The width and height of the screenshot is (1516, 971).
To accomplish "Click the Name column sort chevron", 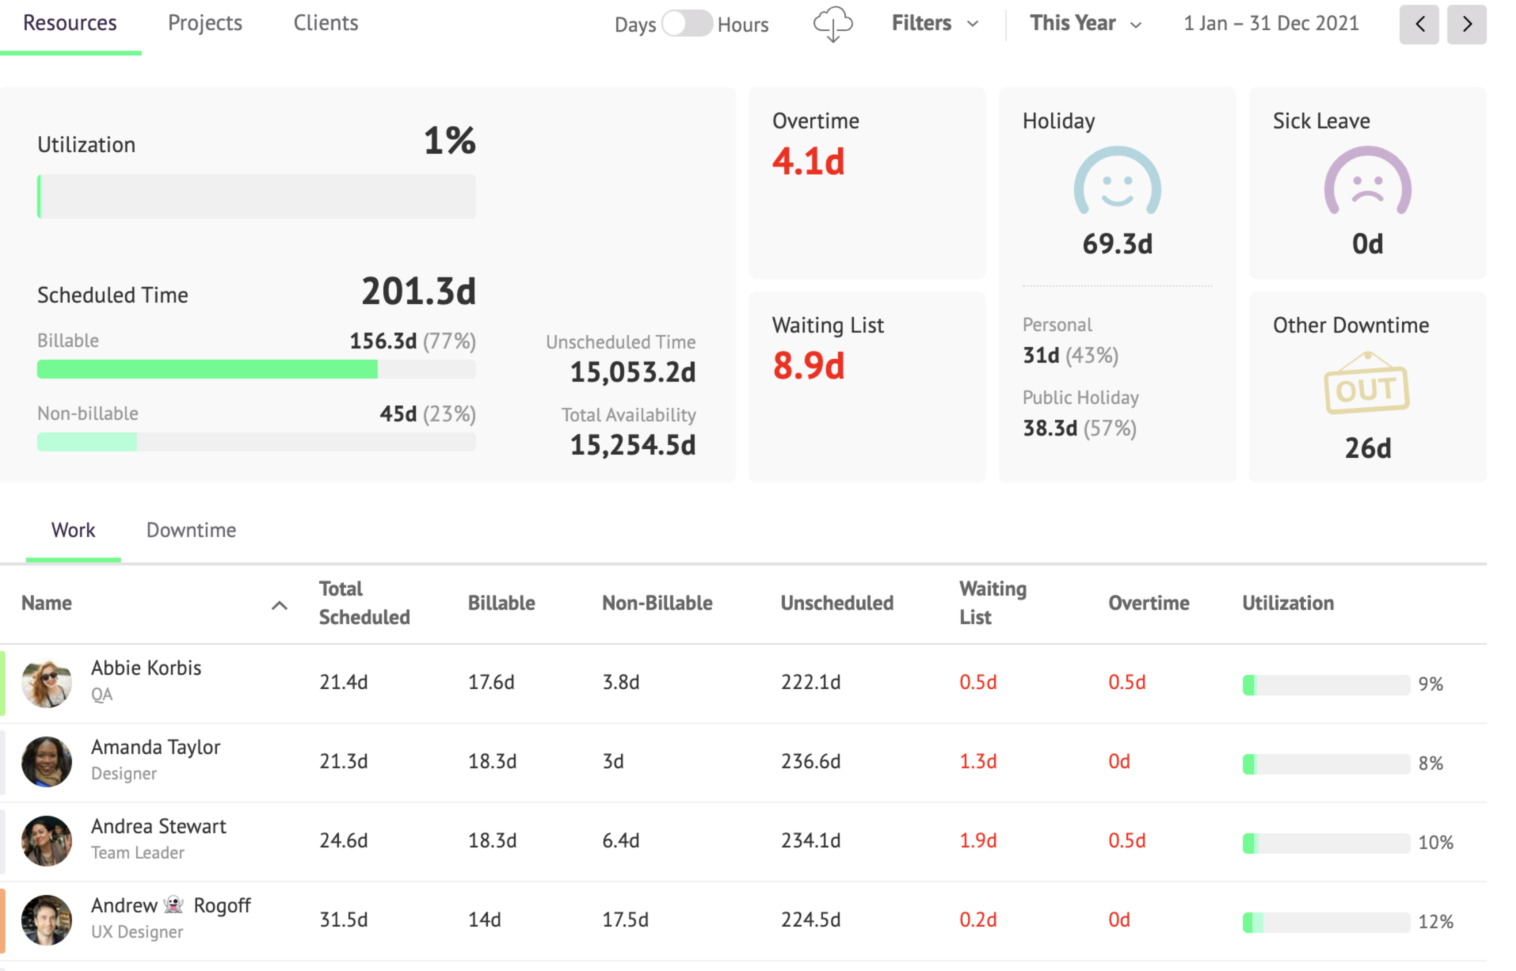I will (x=280, y=604).
